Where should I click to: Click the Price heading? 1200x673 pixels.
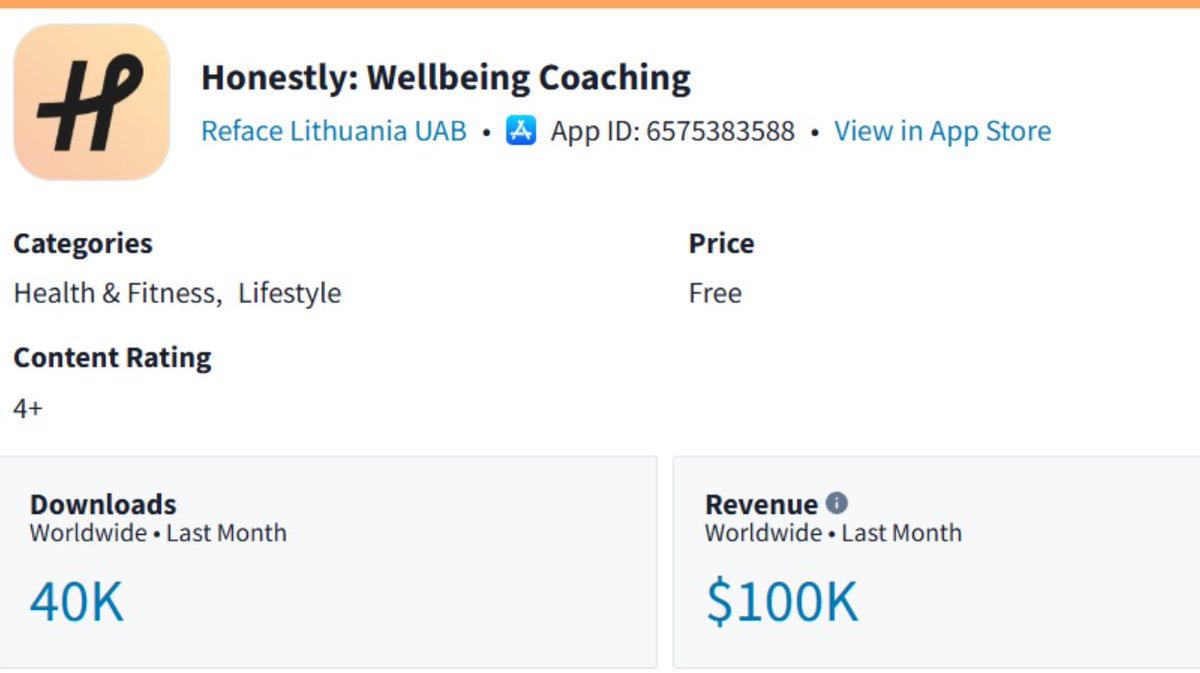722,243
